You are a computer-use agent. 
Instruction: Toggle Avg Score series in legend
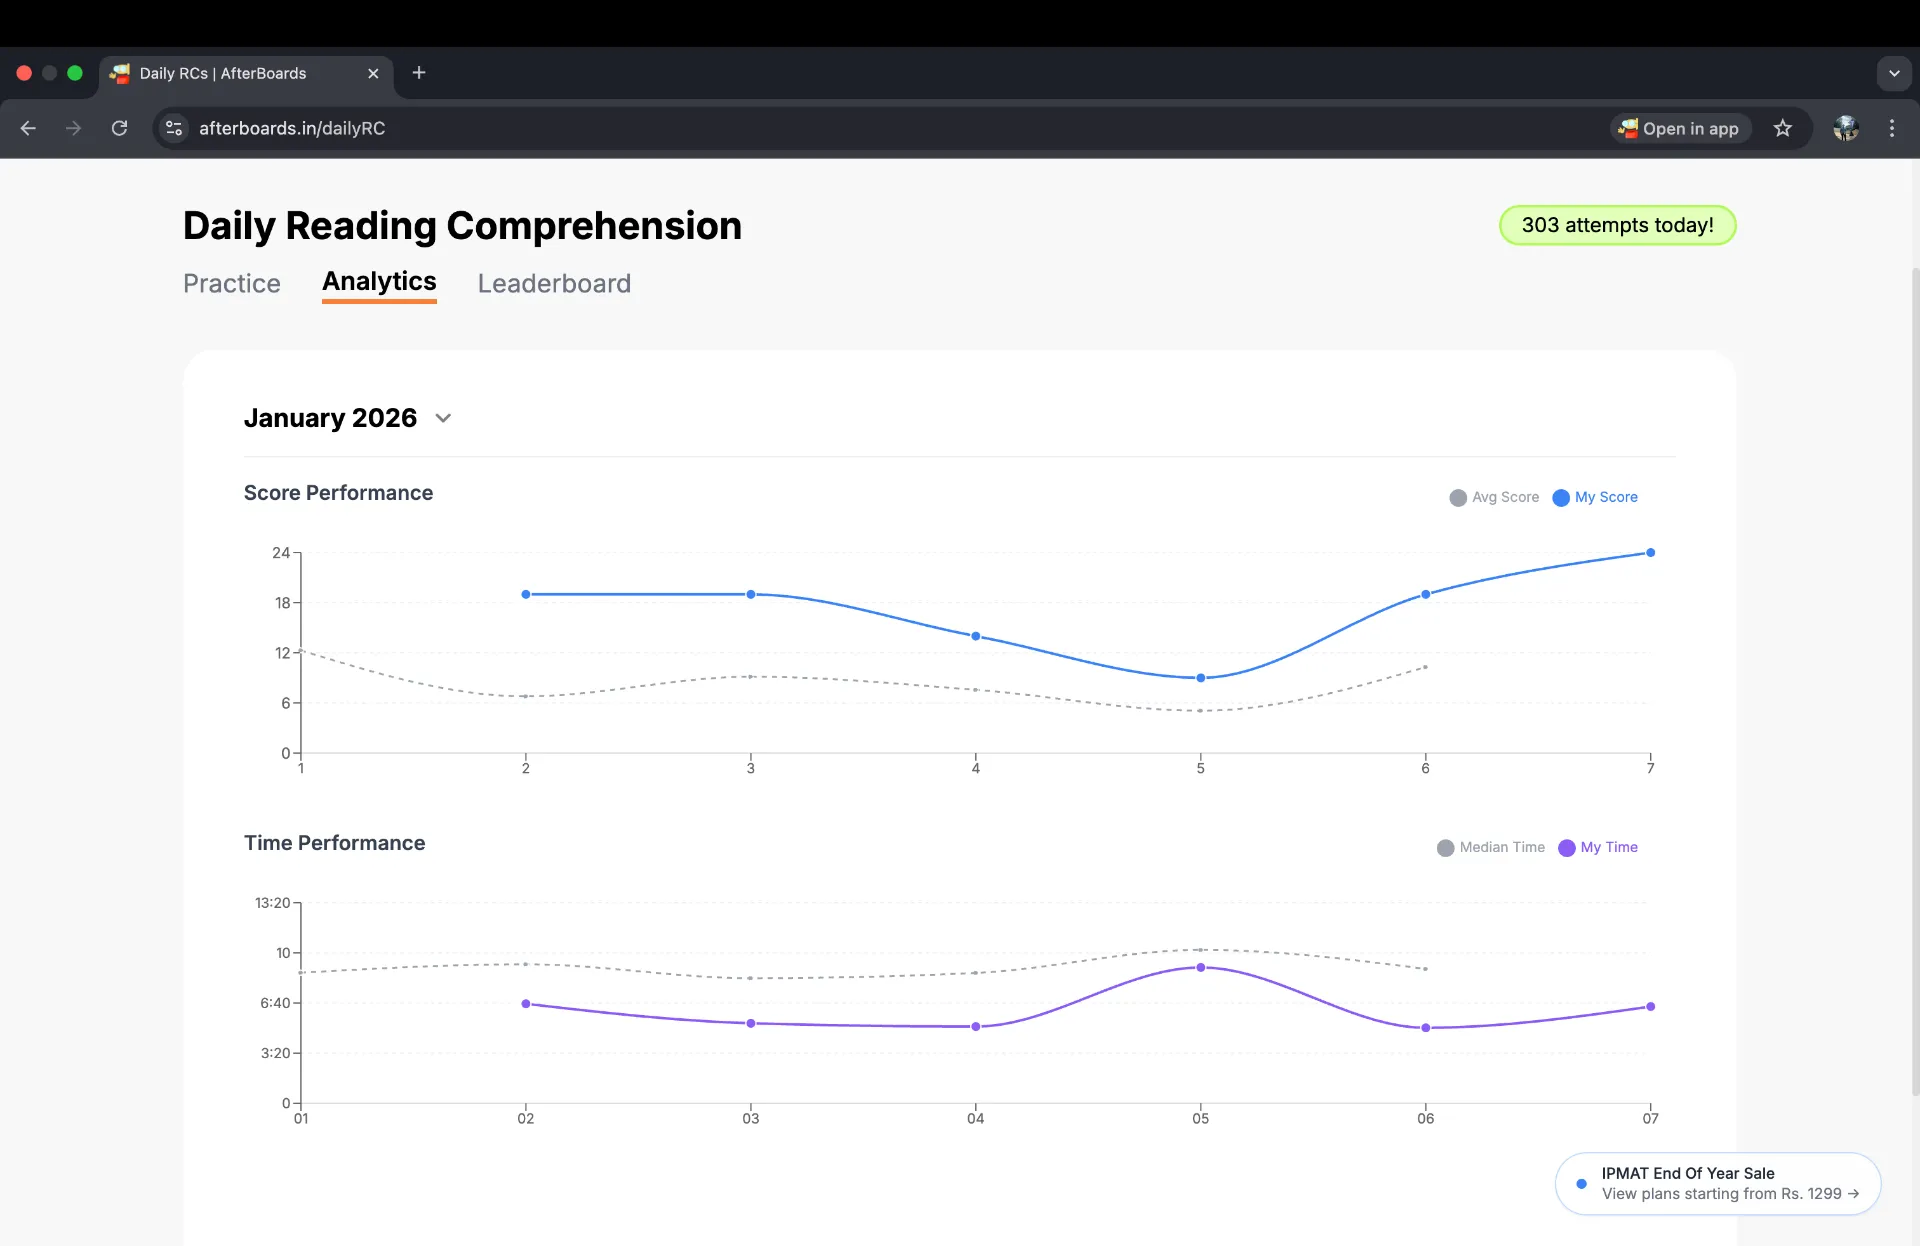coord(1494,497)
